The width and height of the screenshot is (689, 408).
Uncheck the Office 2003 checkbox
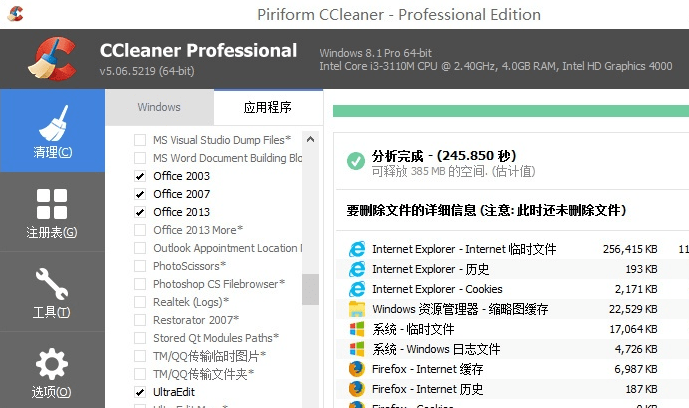pyautogui.click(x=140, y=176)
